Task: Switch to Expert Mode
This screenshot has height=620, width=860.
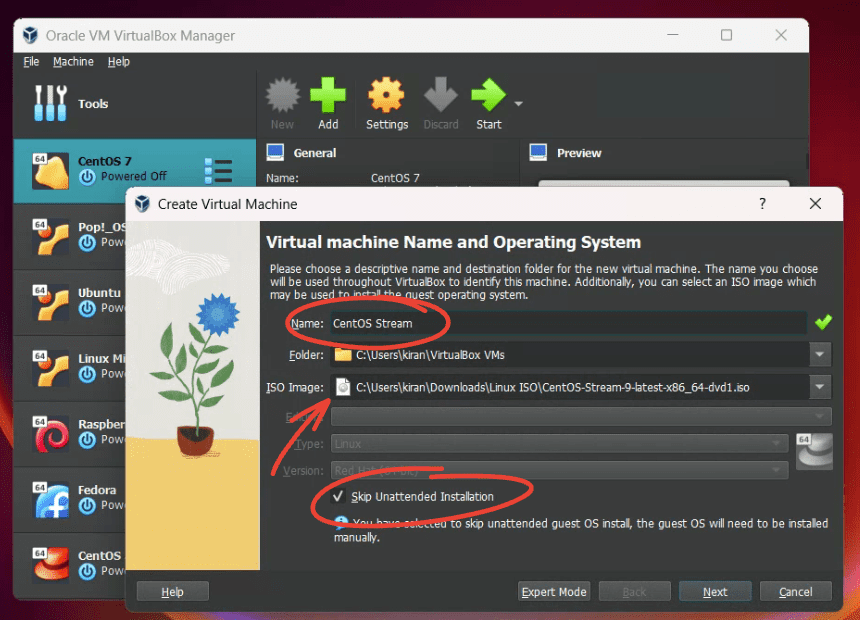Action: click(553, 591)
